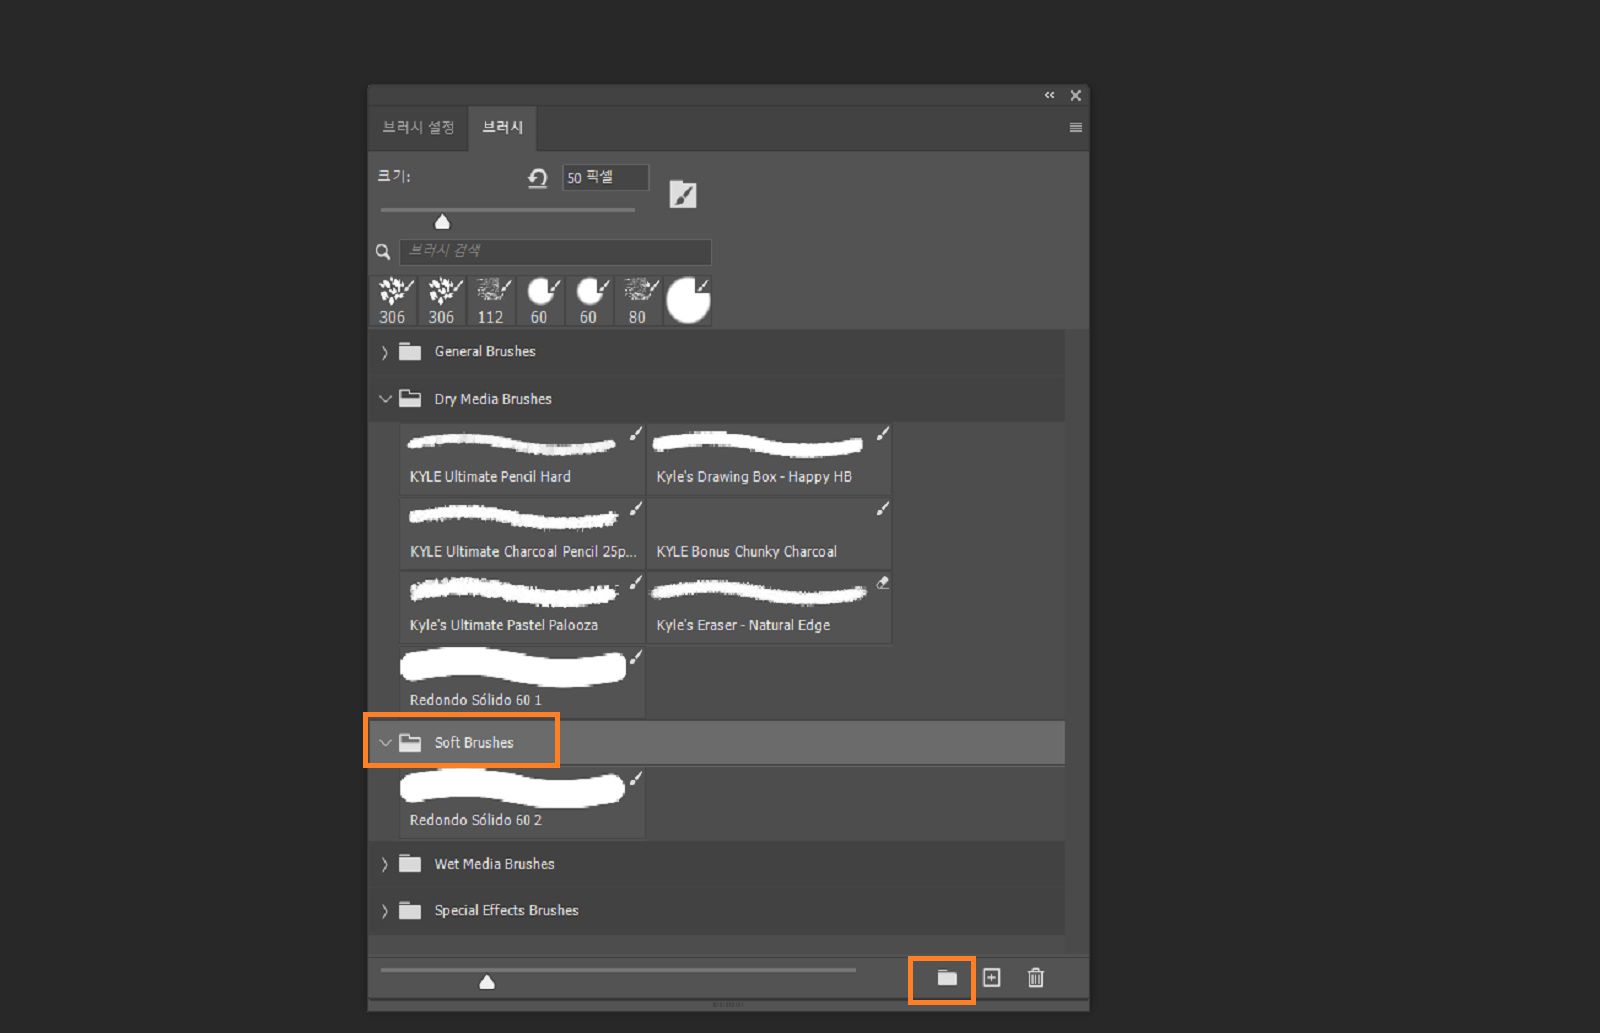Pick the recent brush preset numbered 80

637,301
